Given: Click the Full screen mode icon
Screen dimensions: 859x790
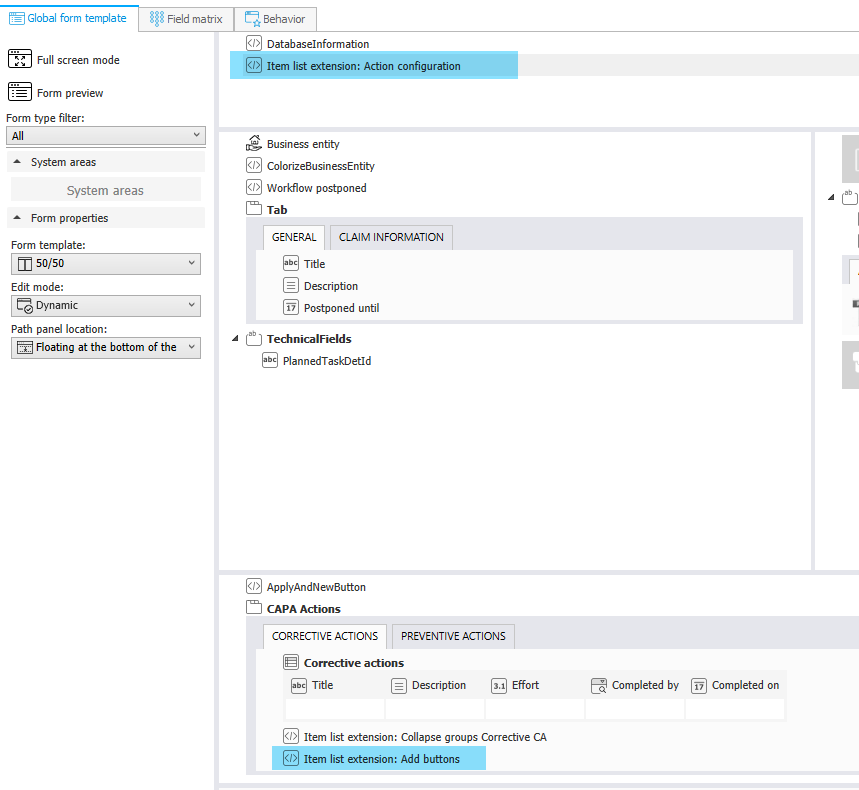Looking at the screenshot, I should [x=20, y=60].
